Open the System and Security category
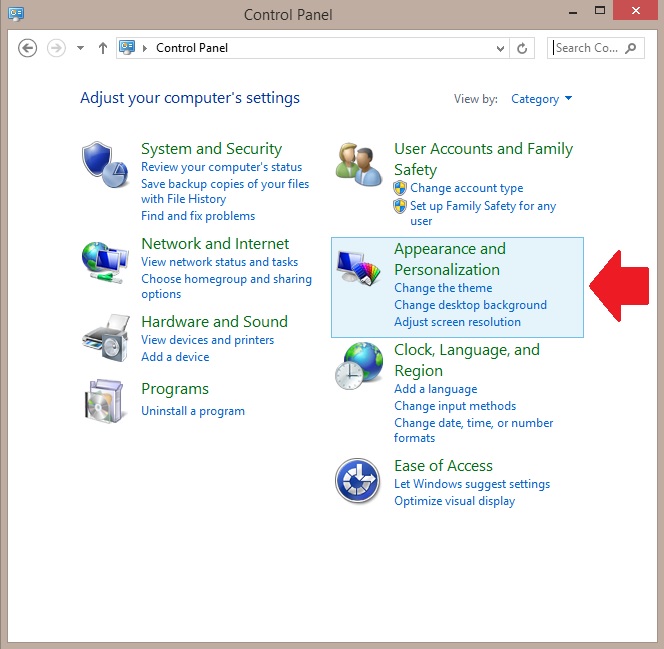 [211, 149]
